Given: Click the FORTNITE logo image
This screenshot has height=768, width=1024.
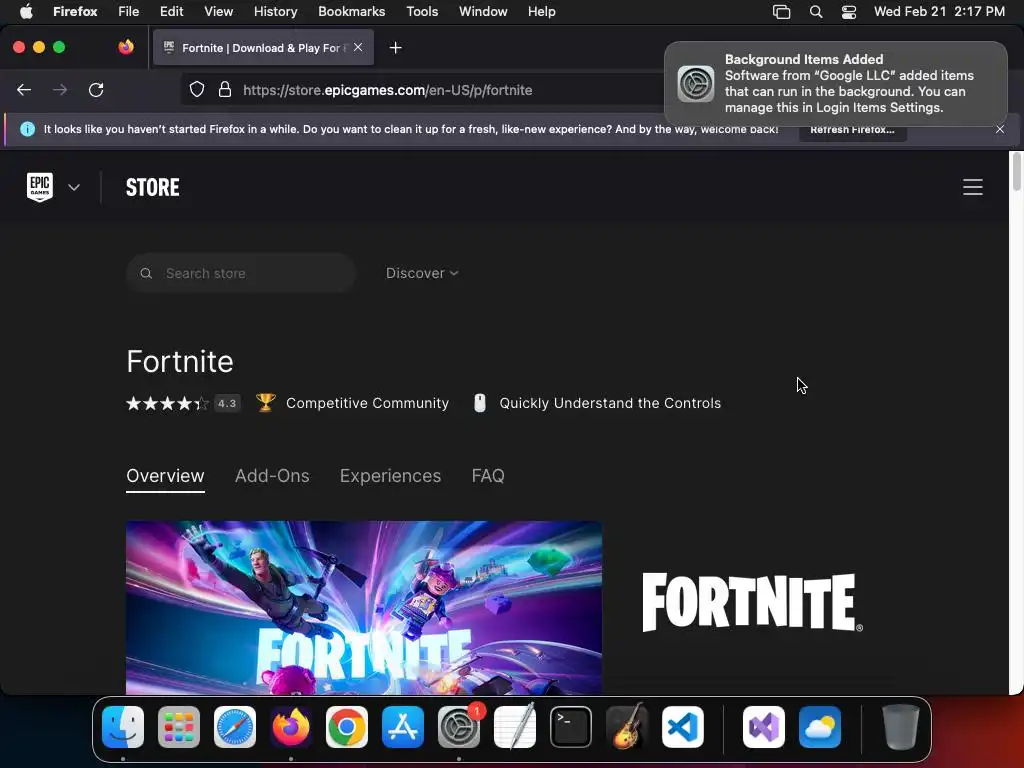Looking at the screenshot, I should (x=752, y=602).
